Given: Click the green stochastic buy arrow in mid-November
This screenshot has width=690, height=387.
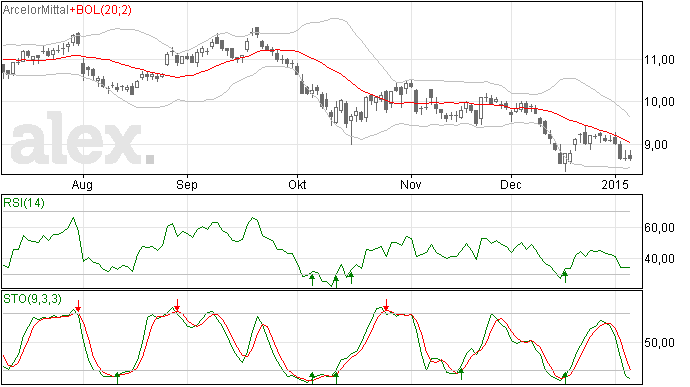Looking at the screenshot, I should [461, 374].
